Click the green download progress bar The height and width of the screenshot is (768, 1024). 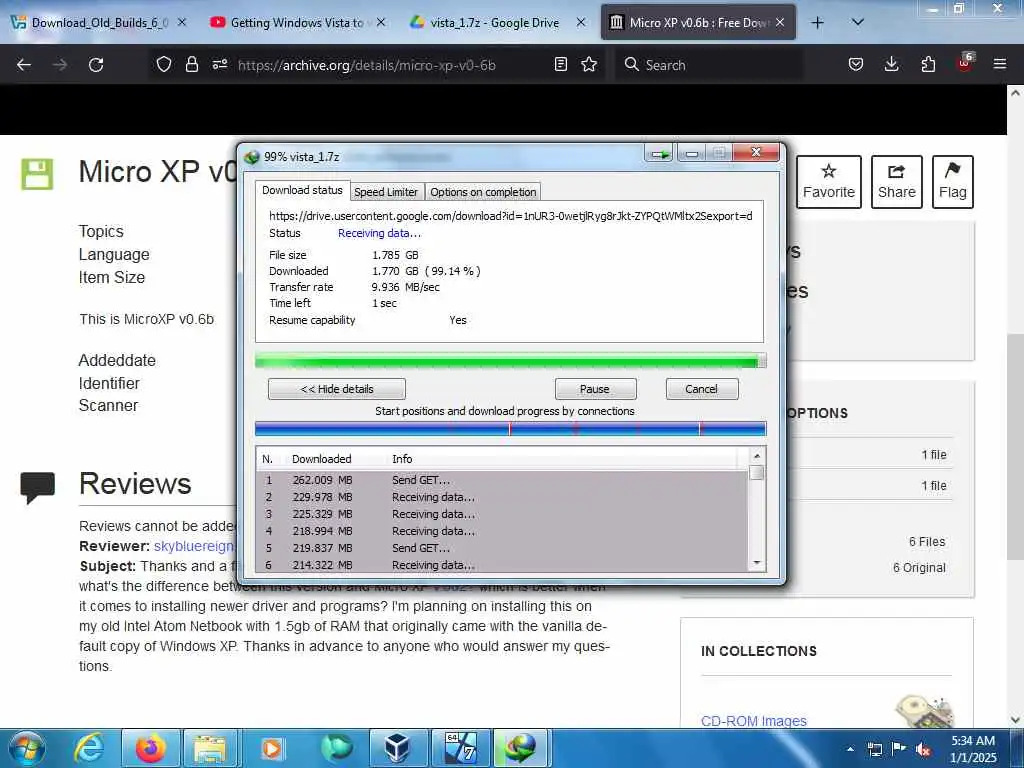pyautogui.click(x=511, y=360)
